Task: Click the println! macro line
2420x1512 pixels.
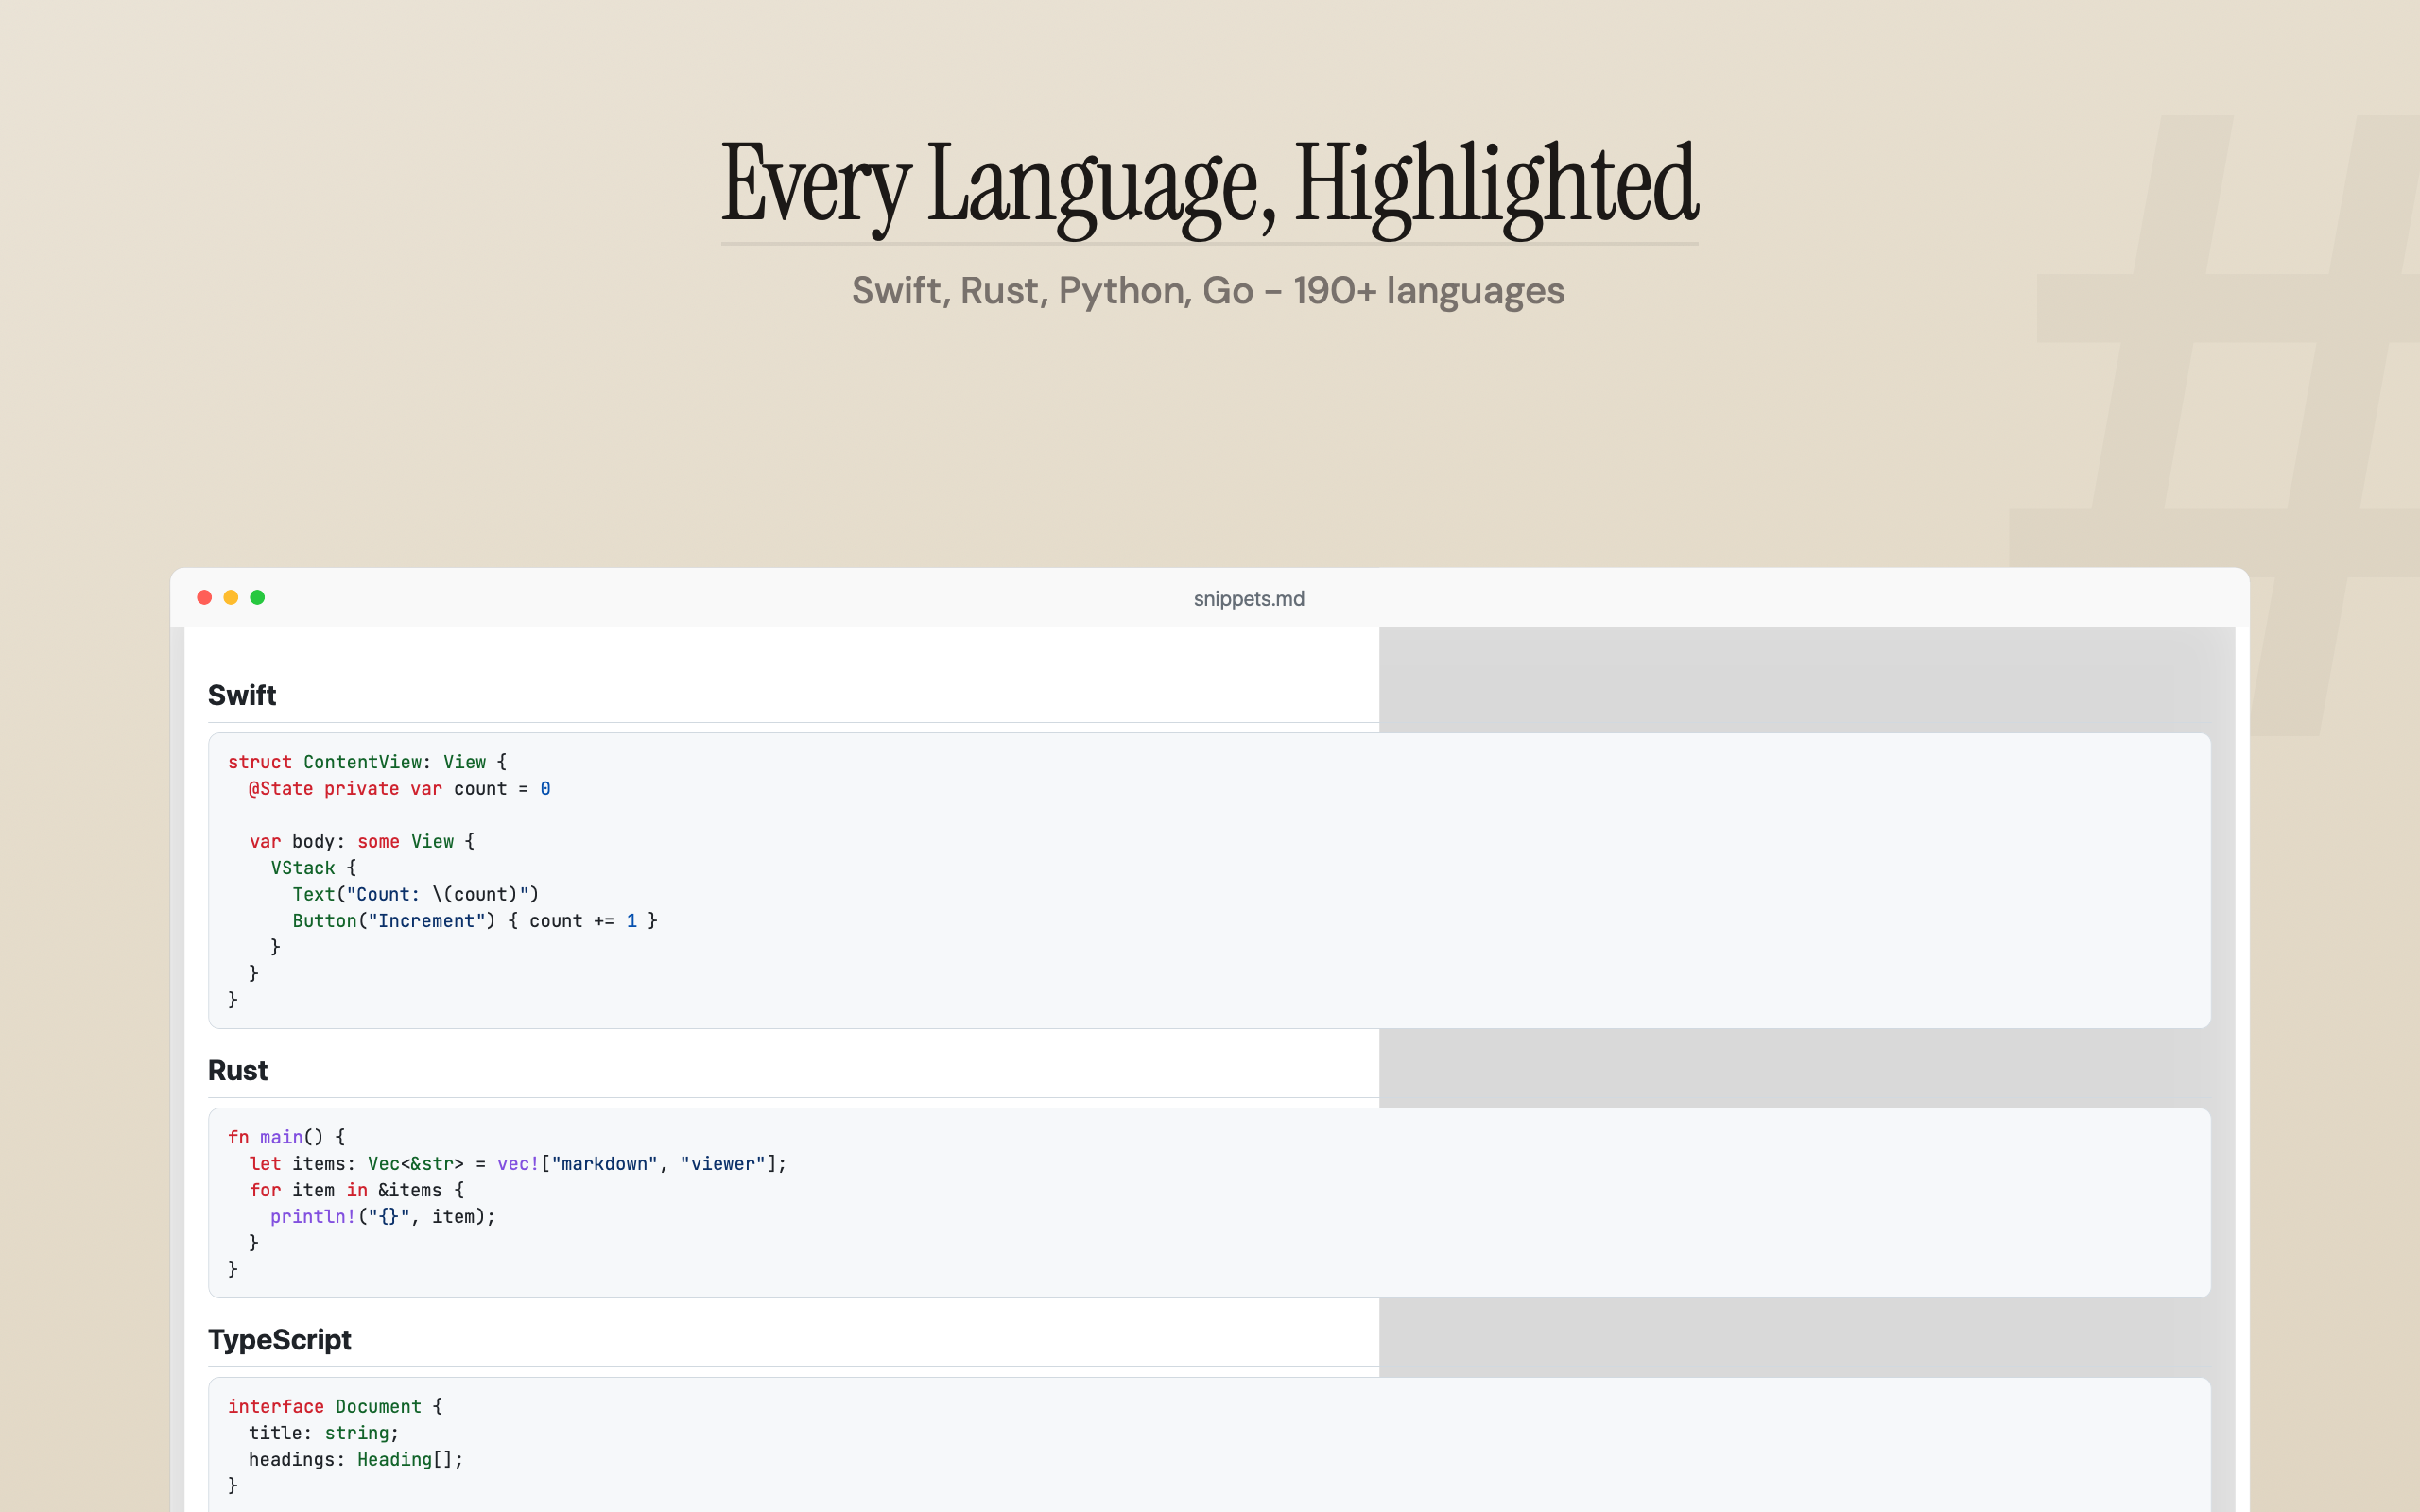Action: [382, 1217]
